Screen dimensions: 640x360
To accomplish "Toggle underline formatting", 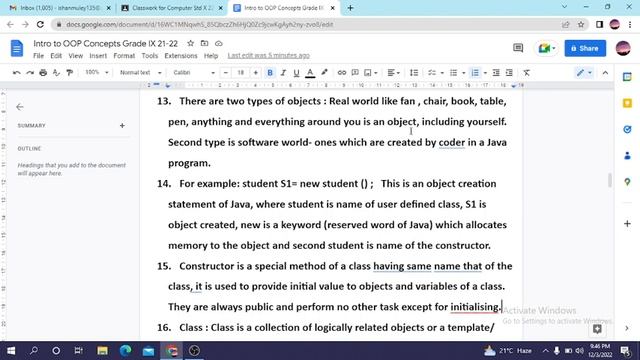I will [296, 73].
